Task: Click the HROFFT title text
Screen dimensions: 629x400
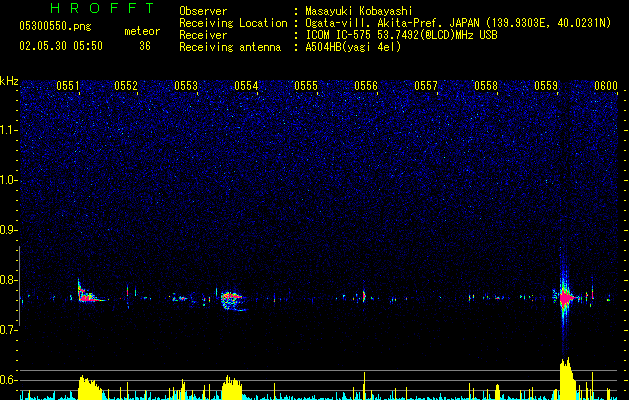Action: click(103, 8)
